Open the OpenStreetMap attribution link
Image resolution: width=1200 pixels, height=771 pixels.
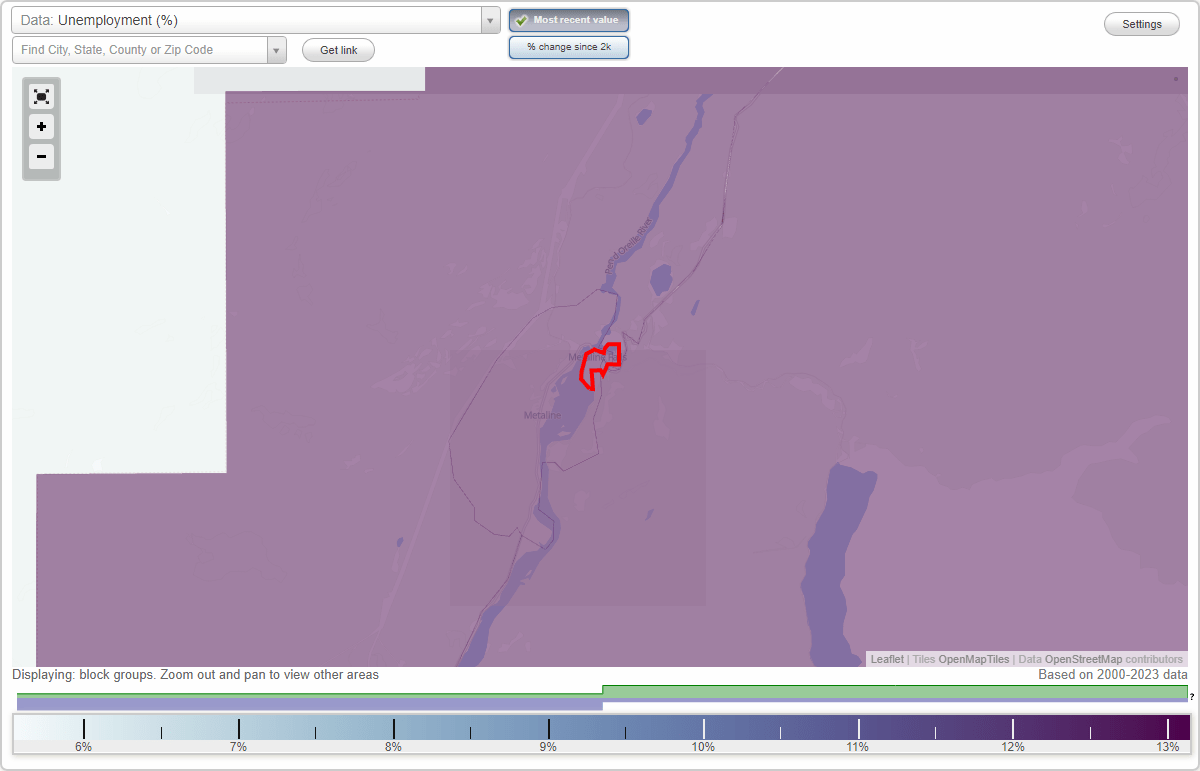tap(1083, 659)
